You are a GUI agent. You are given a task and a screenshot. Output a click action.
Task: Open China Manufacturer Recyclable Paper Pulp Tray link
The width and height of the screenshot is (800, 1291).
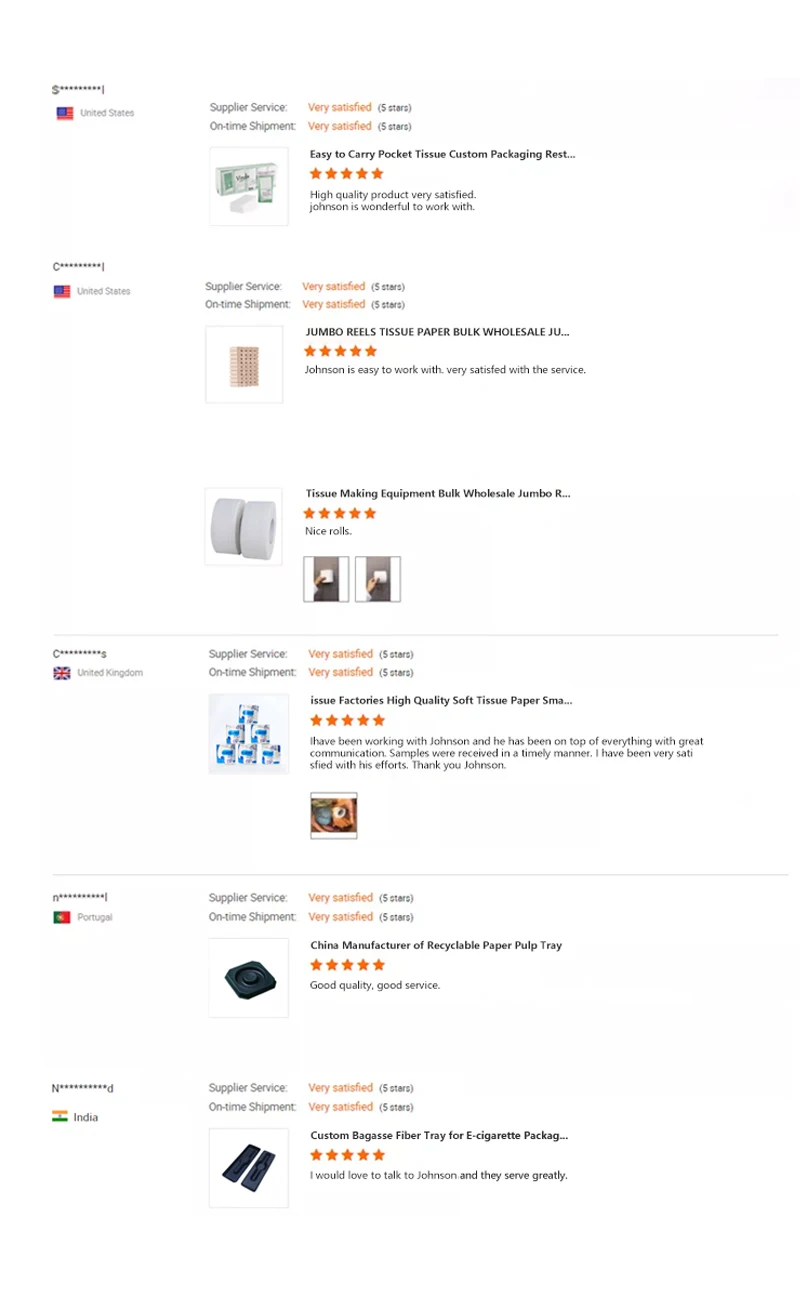pos(436,945)
